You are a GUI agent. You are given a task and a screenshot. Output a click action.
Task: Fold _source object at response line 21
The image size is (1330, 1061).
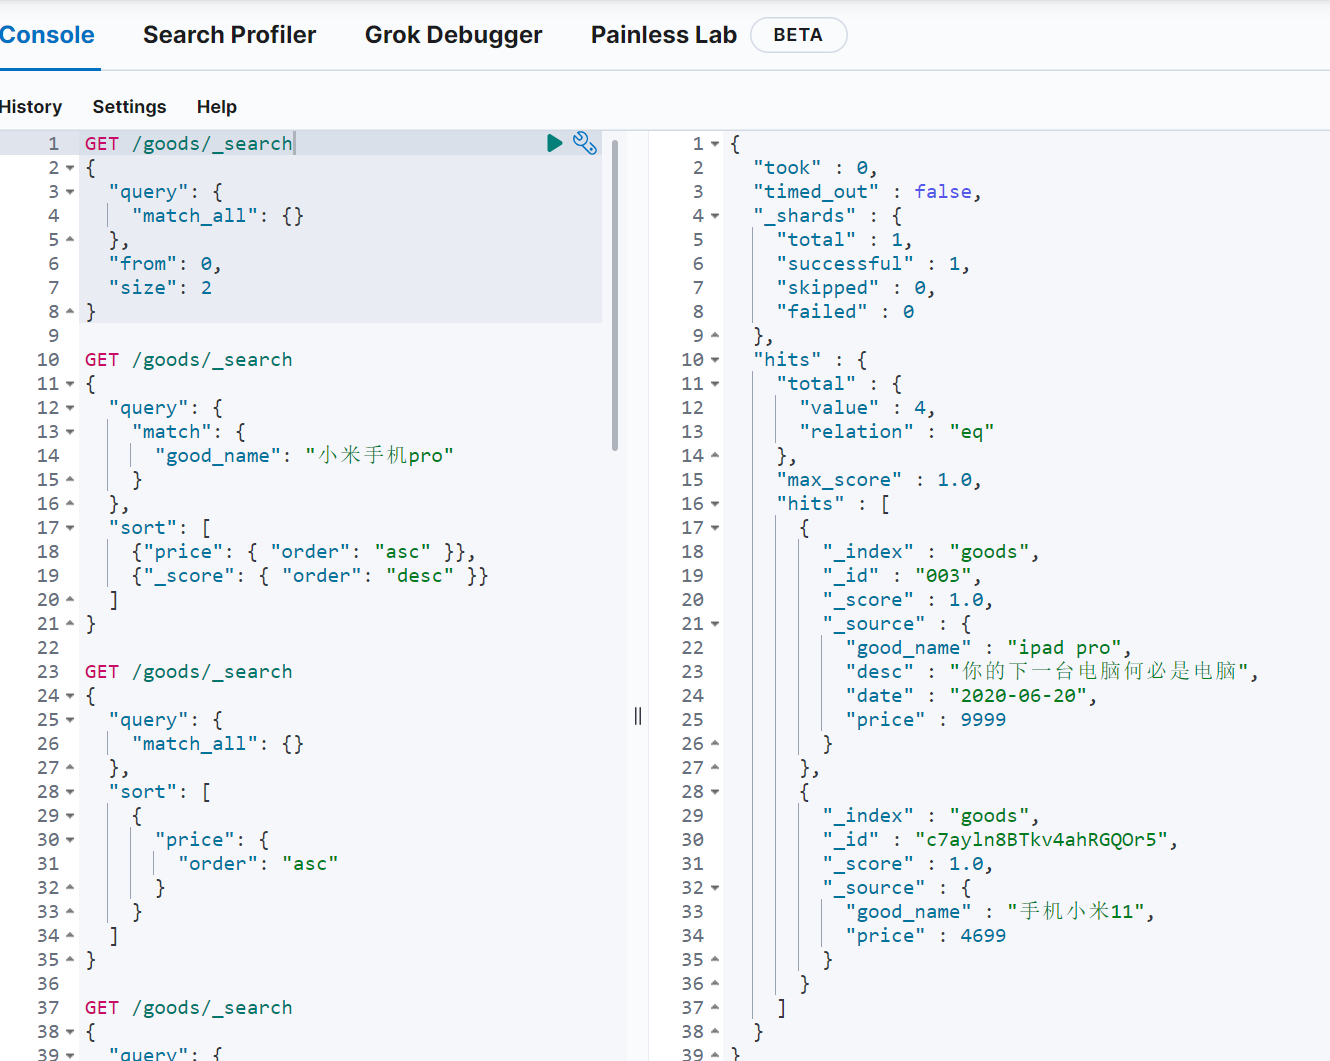click(x=714, y=624)
